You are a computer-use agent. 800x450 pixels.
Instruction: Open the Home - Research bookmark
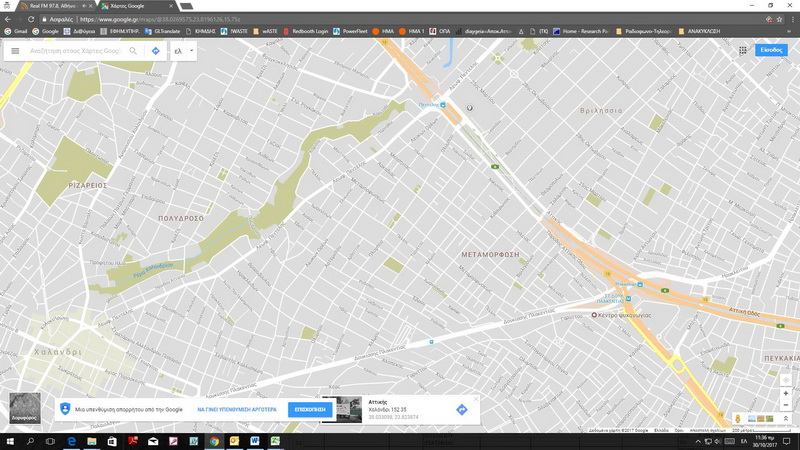[581, 31]
